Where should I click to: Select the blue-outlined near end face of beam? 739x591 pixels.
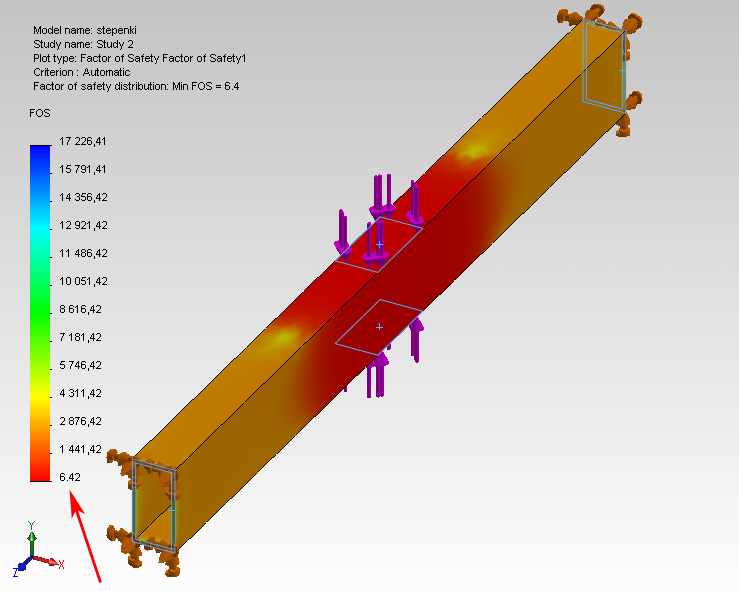(154, 506)
